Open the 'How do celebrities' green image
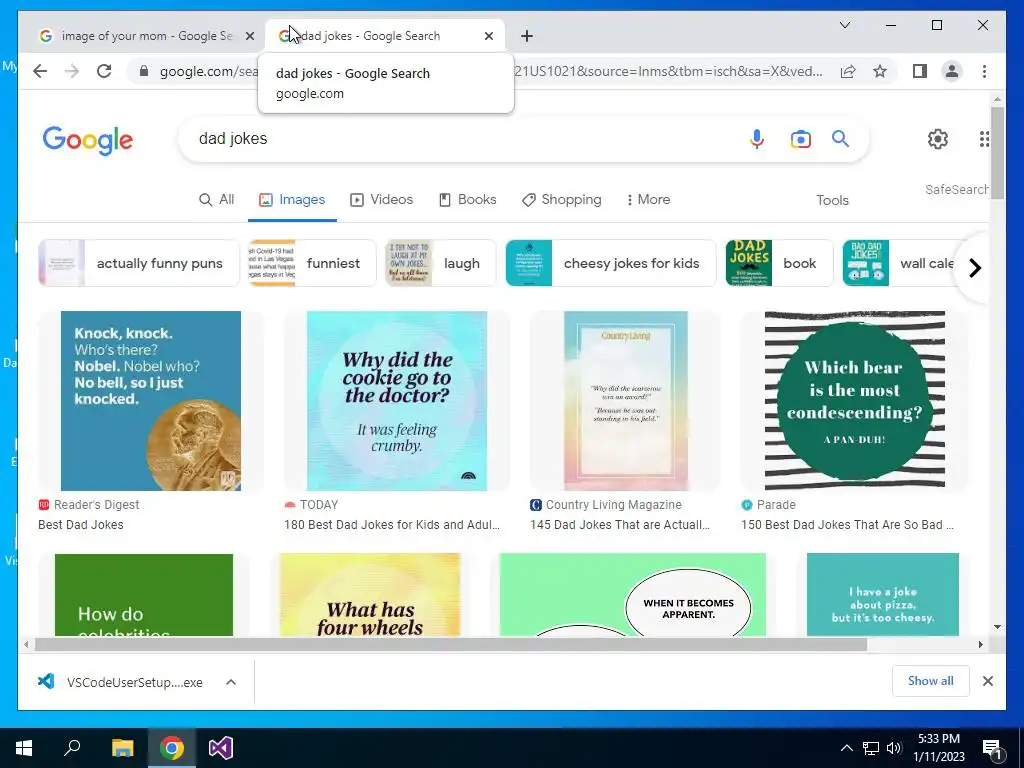This screenshot has height=768, width=1024. coord(144,595)
